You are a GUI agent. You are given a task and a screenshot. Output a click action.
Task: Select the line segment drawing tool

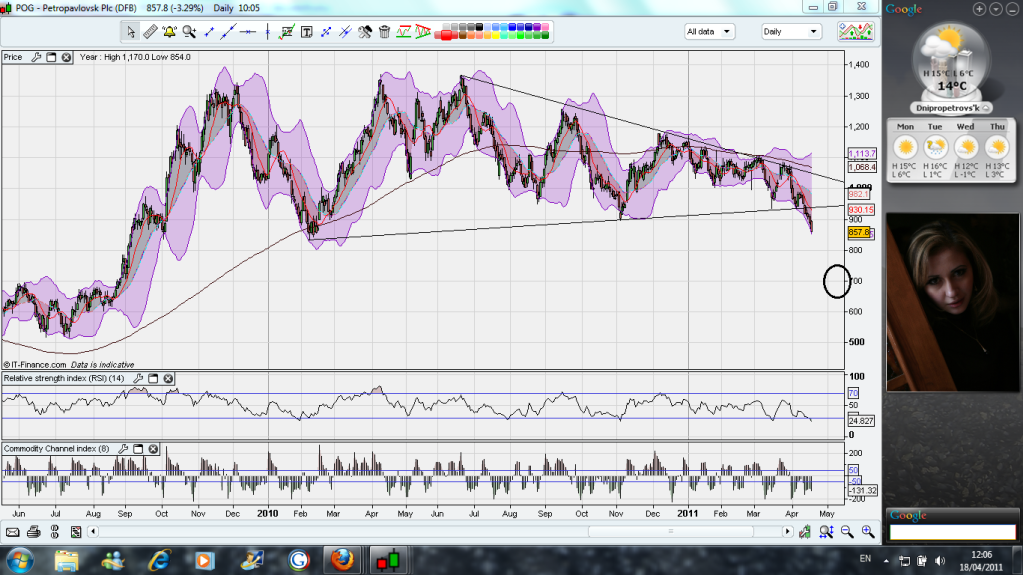pos(209,32)
